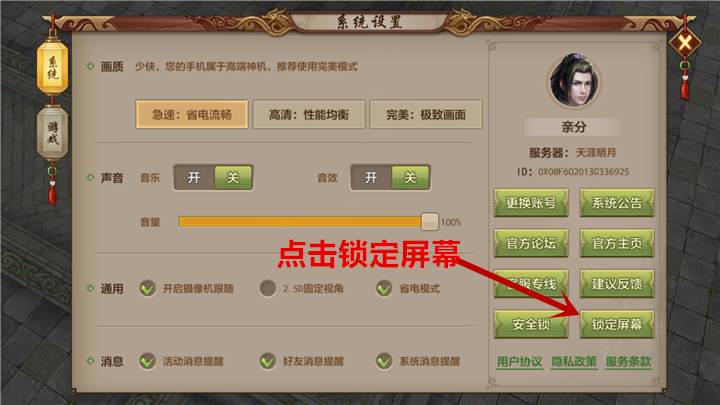This screenshot has width=720, height=405.
Task: Toggle 开启摄像机跟随 checkbox
Action: pyautogui.click(x=147, y=288)
